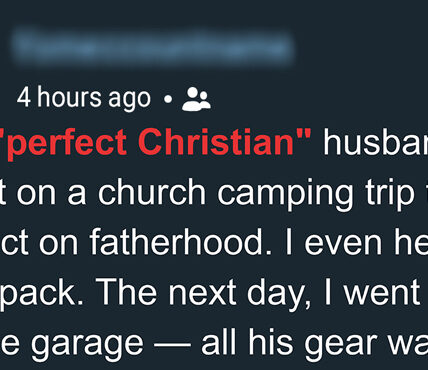The height and width of the screenshot is (370, 428).
Task: Click the long dash after "garage"
Action: pyautogui.click(x=172, y=344)
